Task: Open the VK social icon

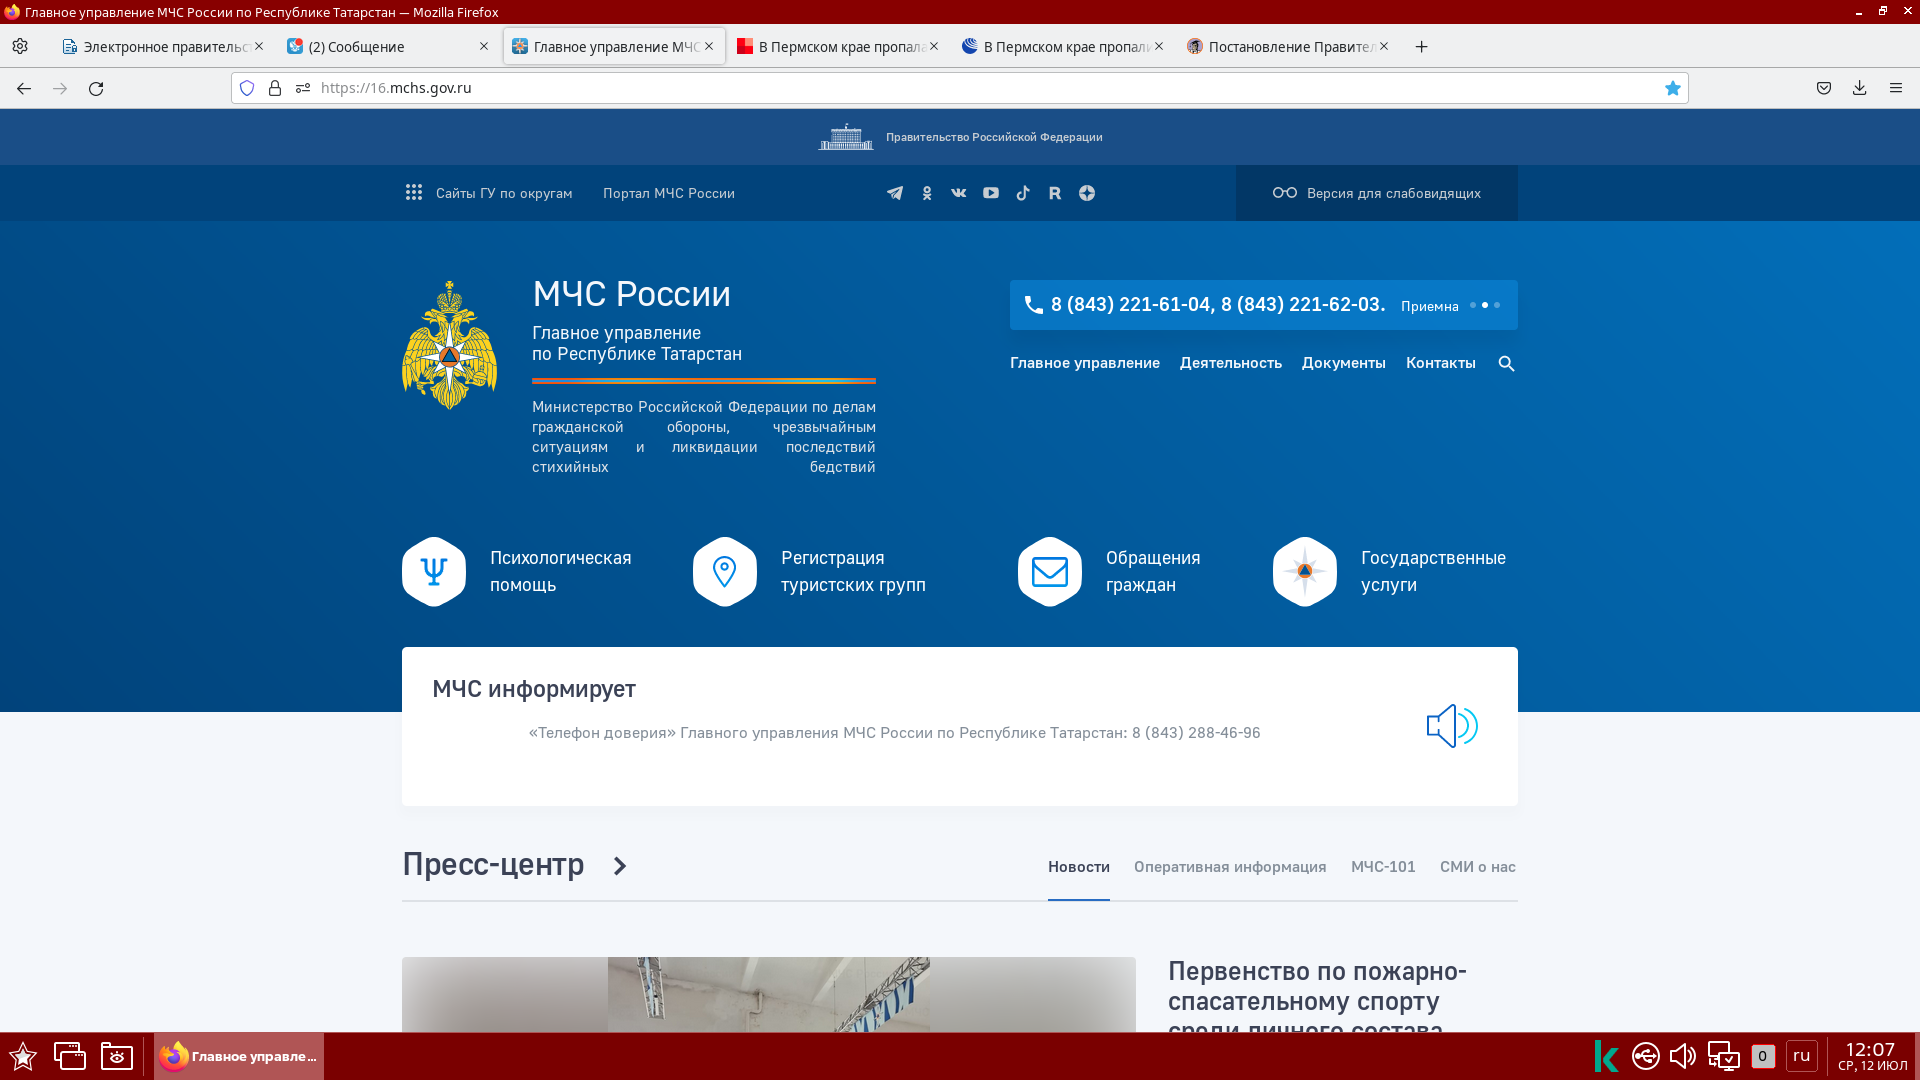Action: coord(959,193)
